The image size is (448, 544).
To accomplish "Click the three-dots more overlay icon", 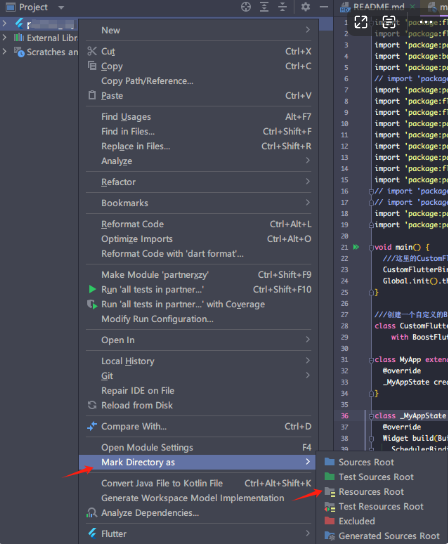I will (425, 22).
